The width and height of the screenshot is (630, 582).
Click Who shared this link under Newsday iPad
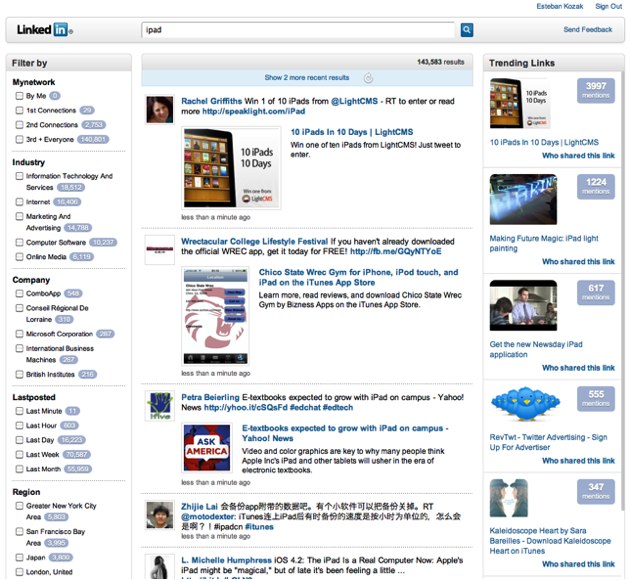coord(578,368)
